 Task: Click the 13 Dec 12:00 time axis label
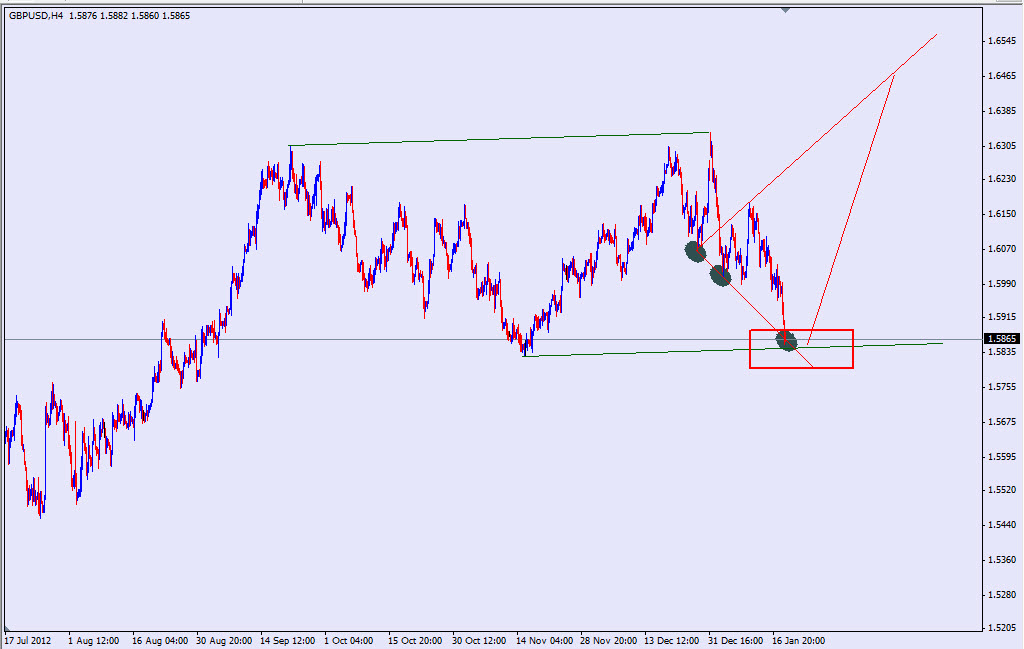pos(673,641)
